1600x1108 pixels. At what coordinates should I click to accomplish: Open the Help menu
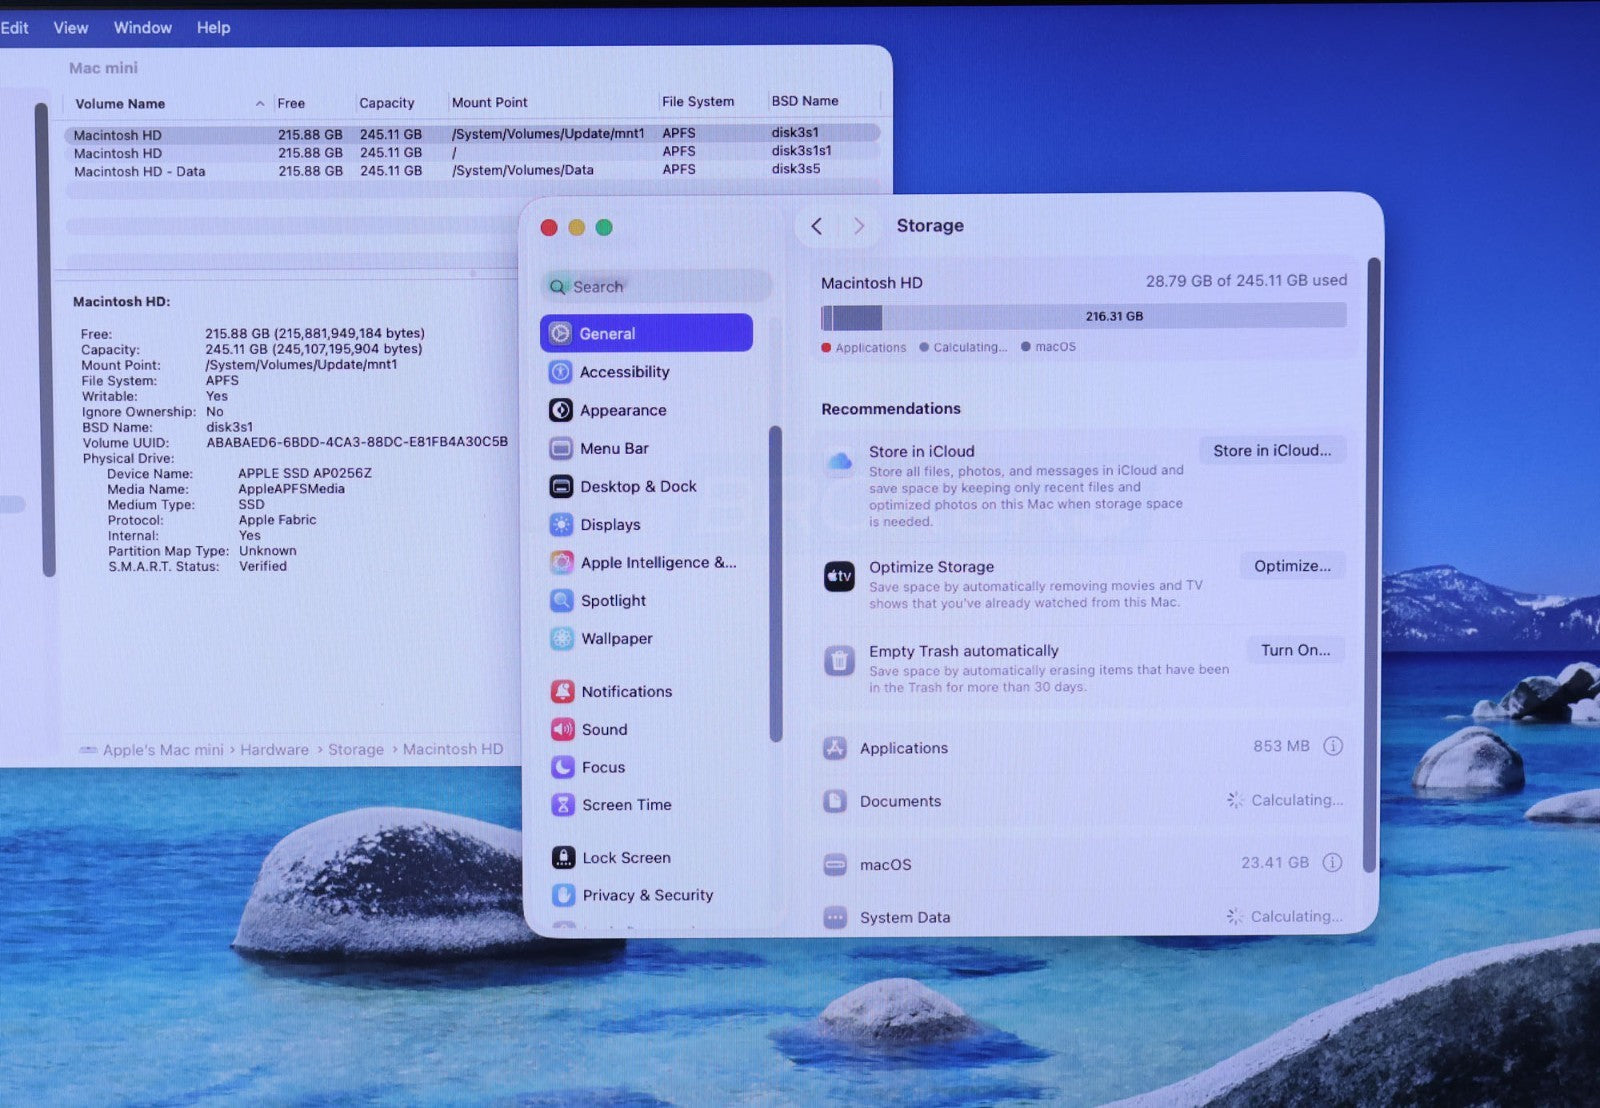213,28
